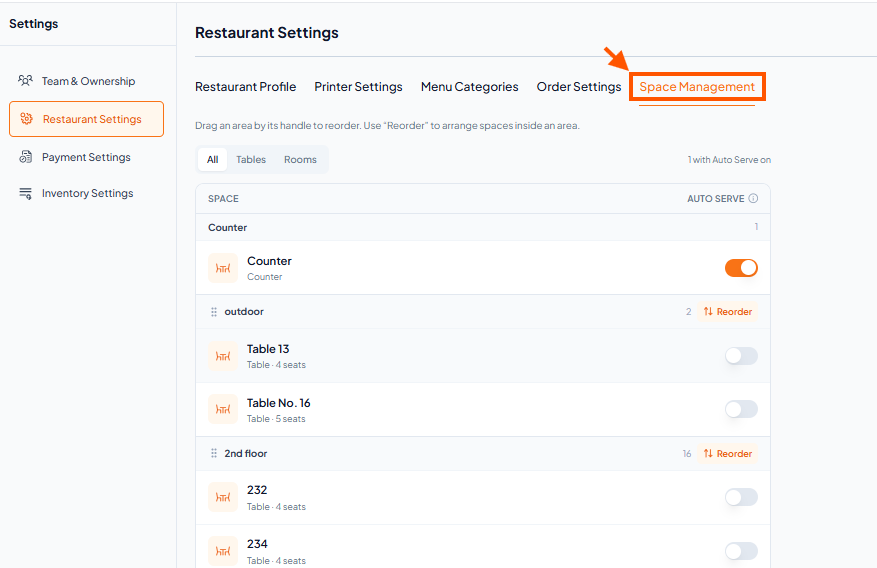Image resolution: width=877 pixels, height=568 pixels.
Task: Click the outdoor area header label
Action: 244,311
